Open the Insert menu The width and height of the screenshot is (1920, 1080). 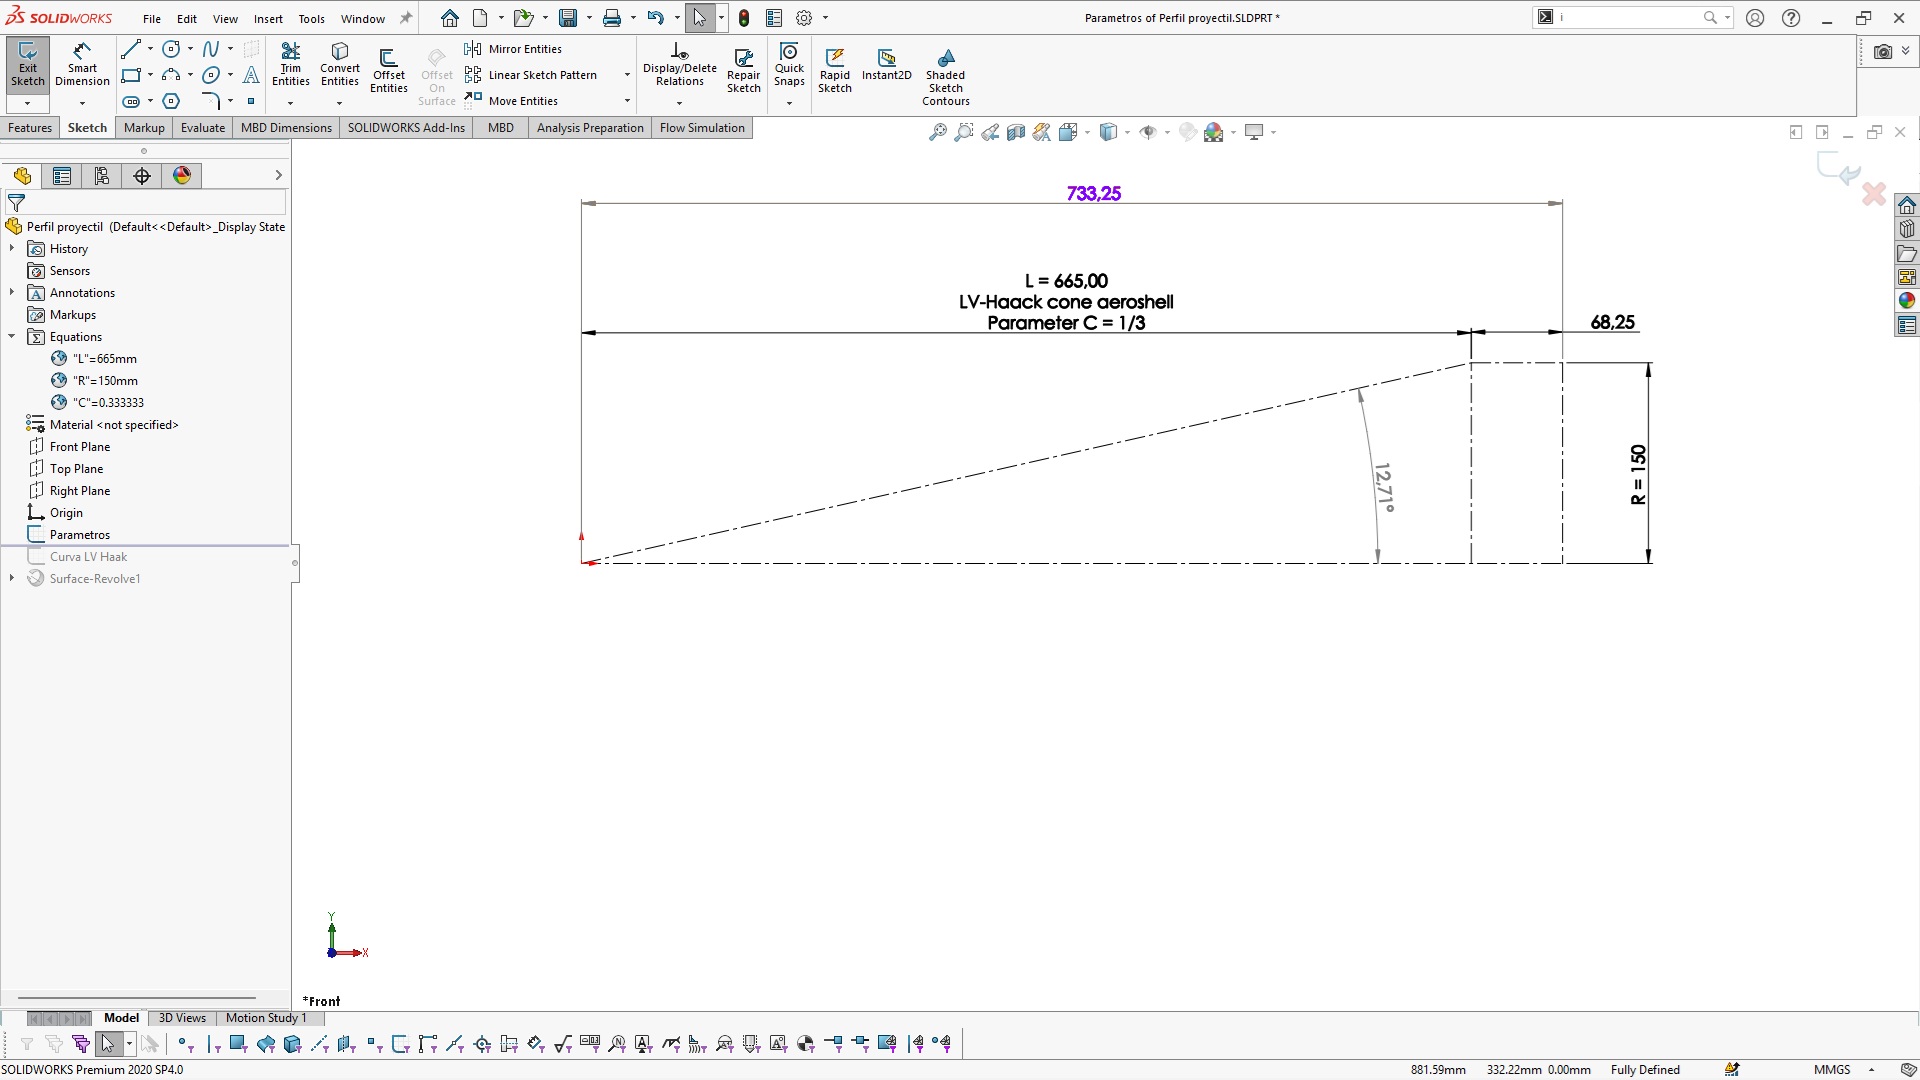(268, 18)
